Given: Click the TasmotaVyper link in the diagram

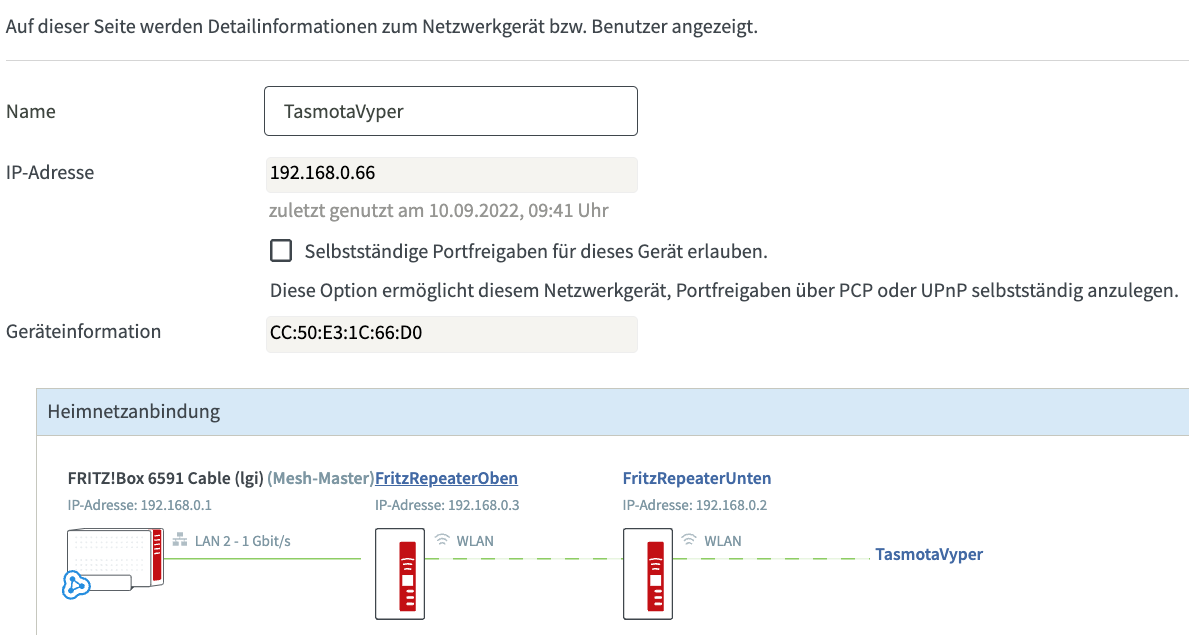Looking at the screenshot, I should point(931,554).
